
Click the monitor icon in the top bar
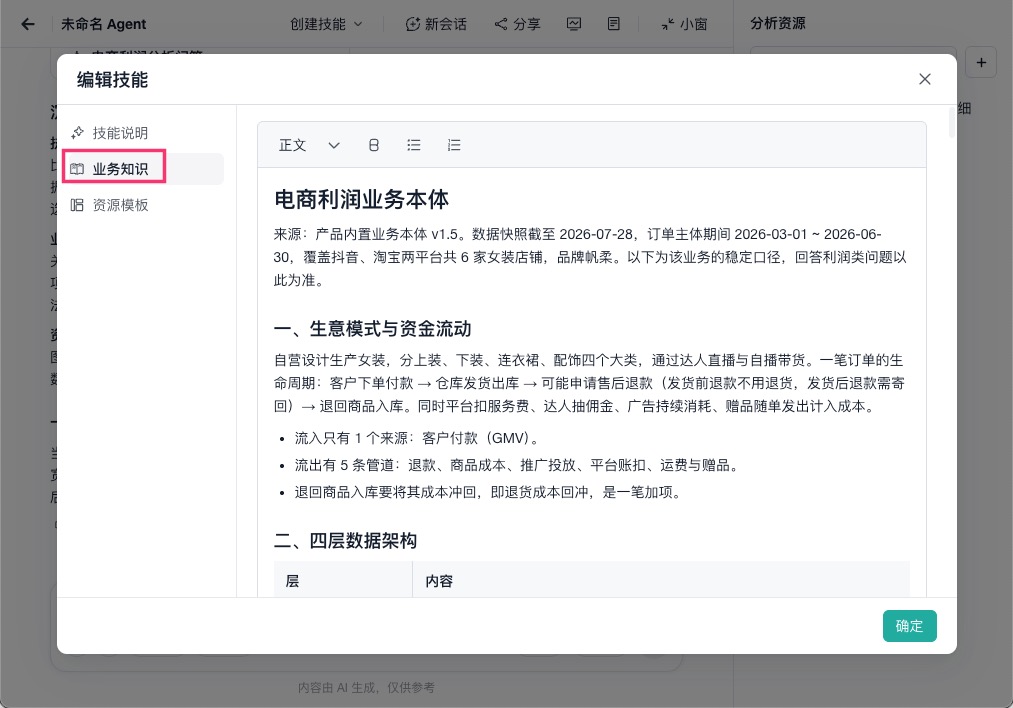tap(574, 25)
